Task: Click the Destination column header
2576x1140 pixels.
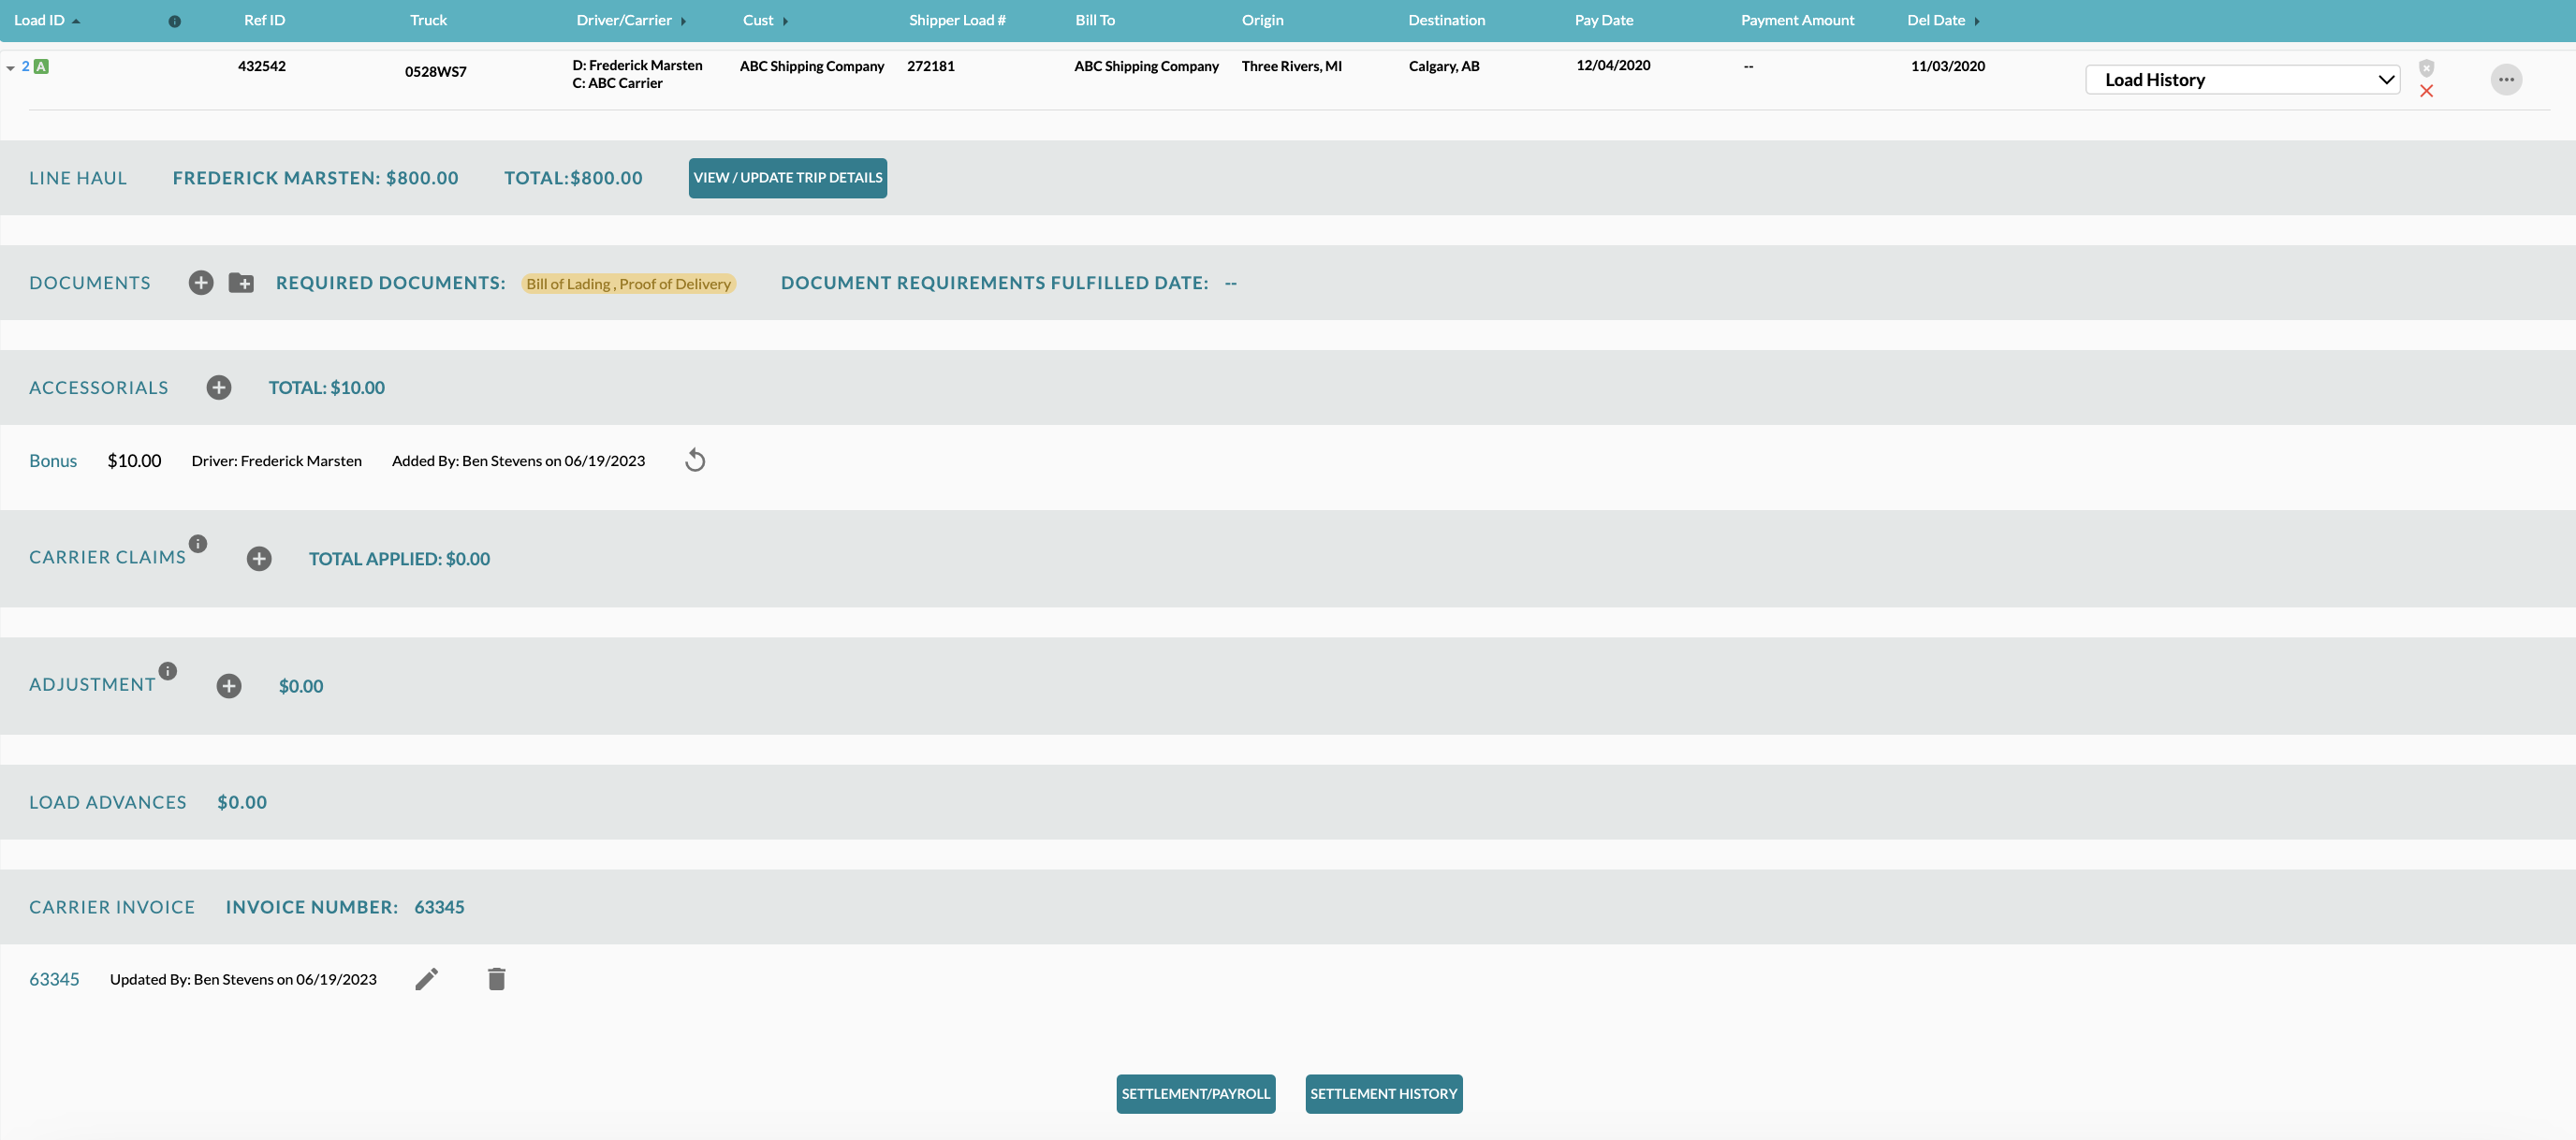Action: [x=1446, y=20]
